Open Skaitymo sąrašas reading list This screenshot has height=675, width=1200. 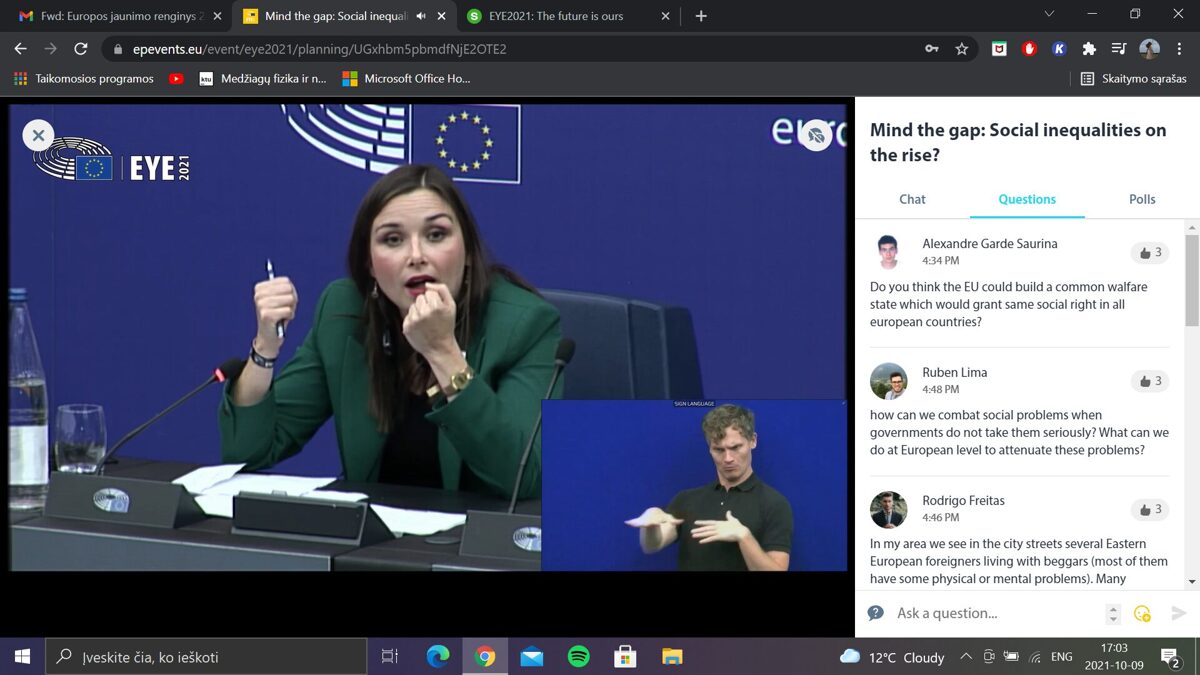point(1134,78)
